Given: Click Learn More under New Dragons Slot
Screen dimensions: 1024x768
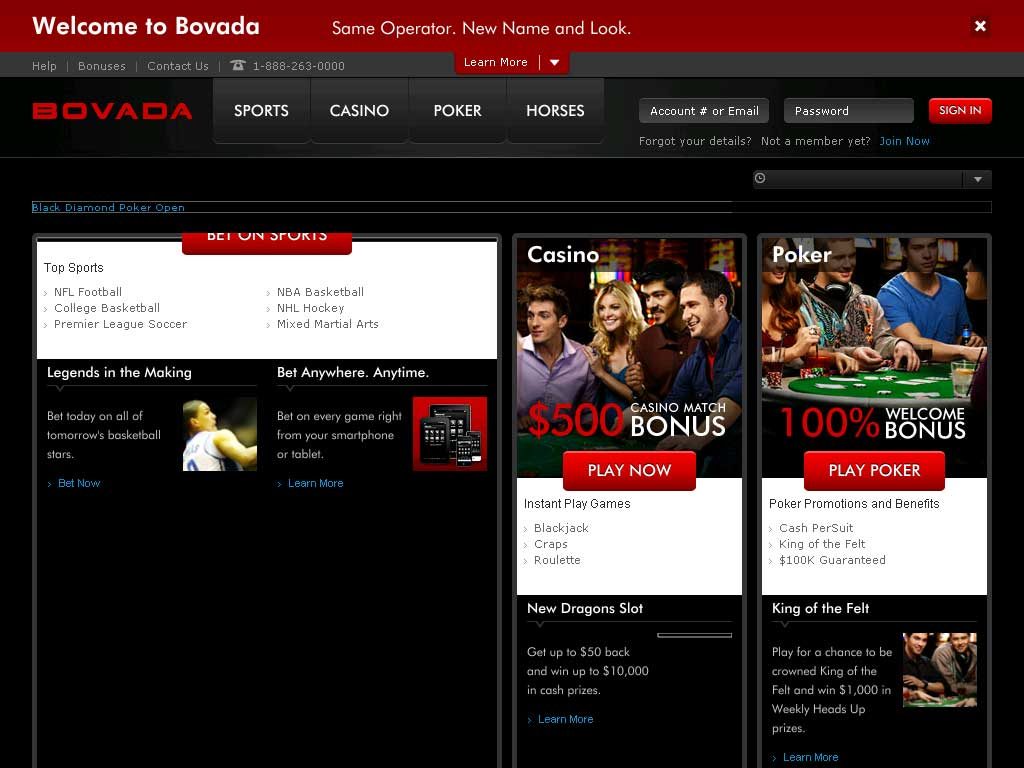Looking at the screenshot, I should pyautogui.click(x=566, y=719).
